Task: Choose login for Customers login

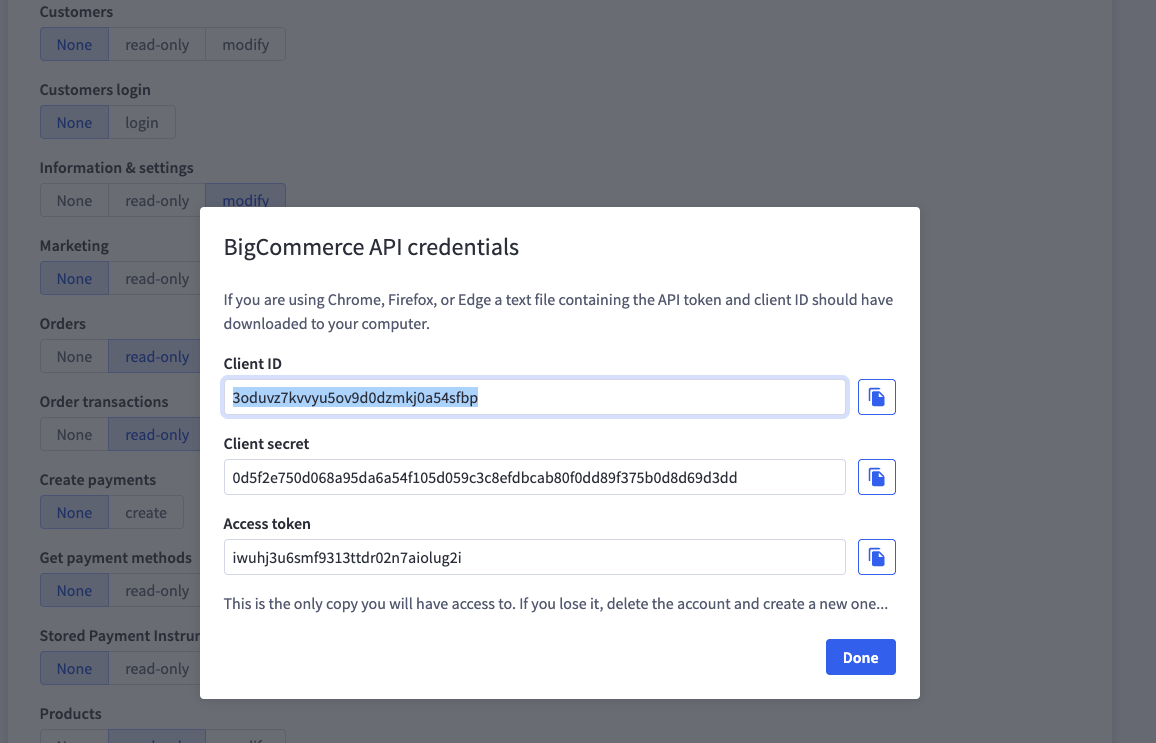Action: click(x=142, y=122)
